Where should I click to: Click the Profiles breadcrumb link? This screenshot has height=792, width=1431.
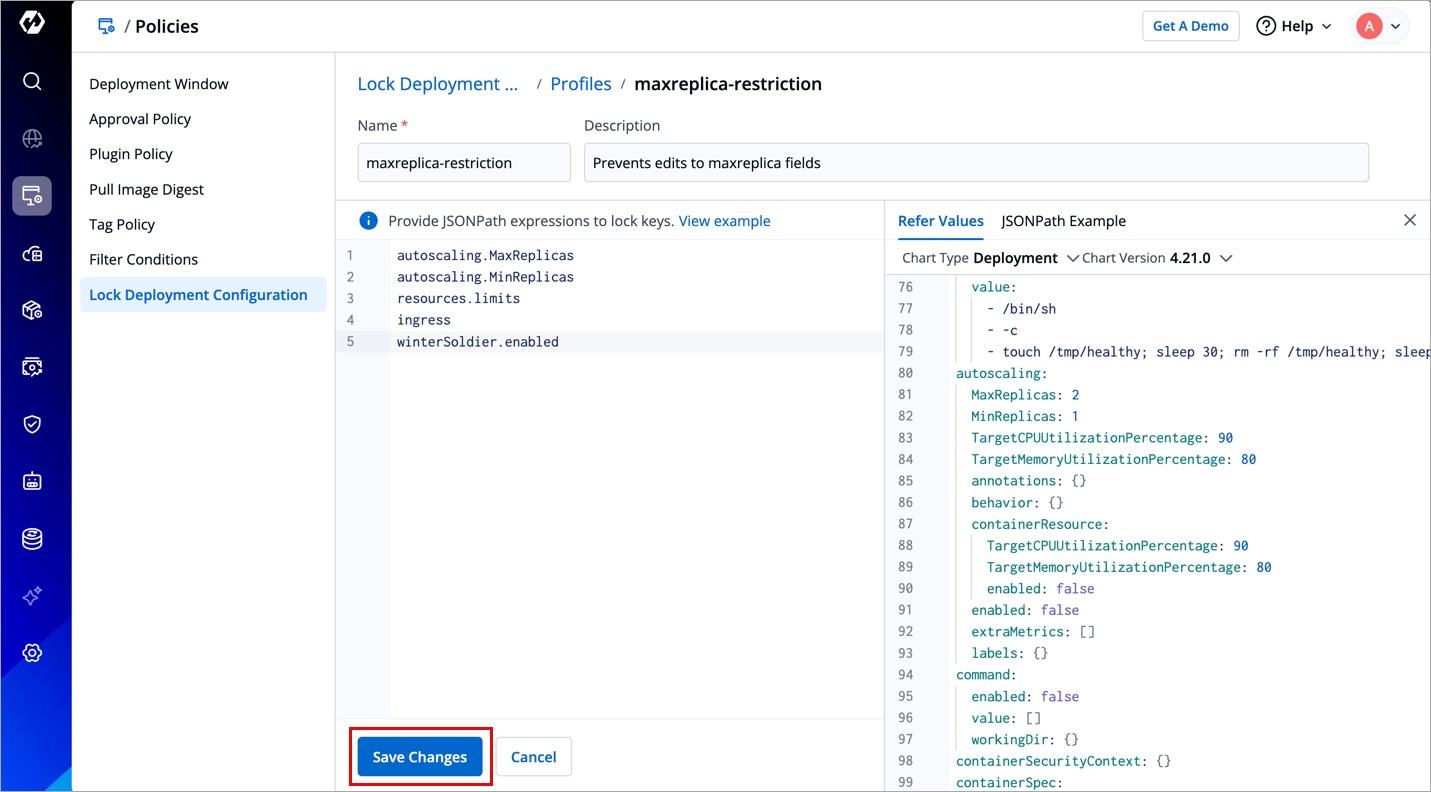(x=580, y=84)
